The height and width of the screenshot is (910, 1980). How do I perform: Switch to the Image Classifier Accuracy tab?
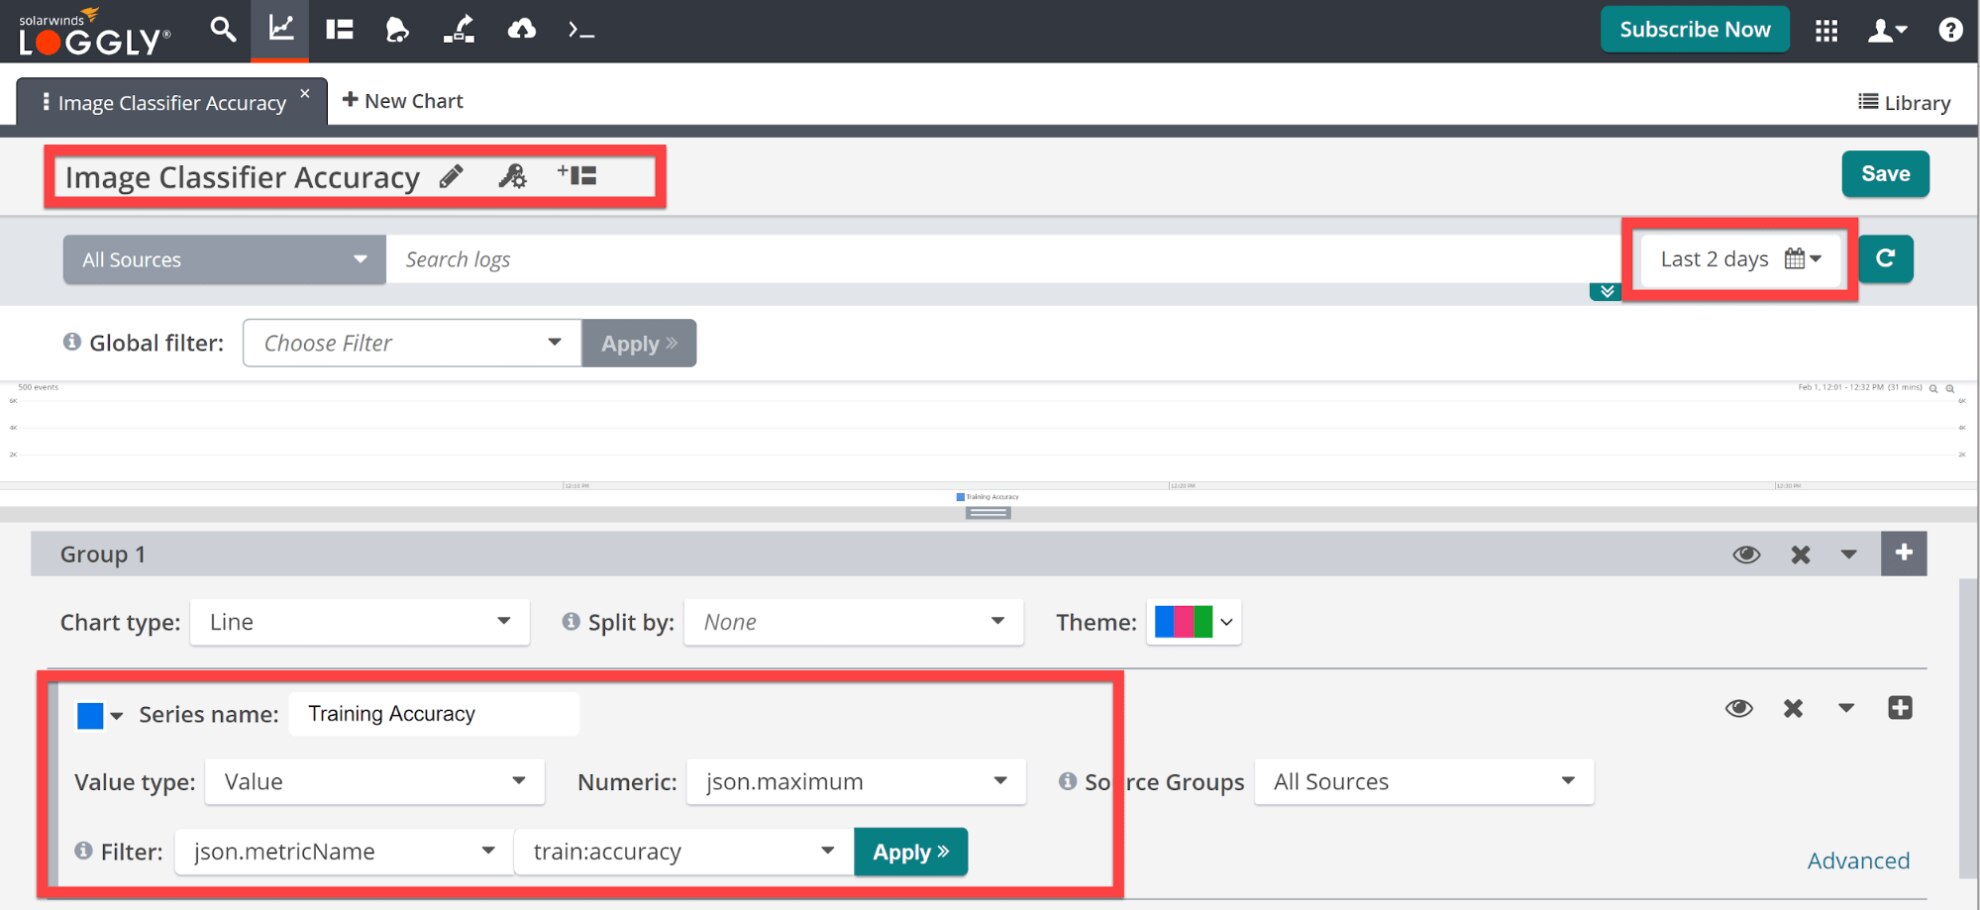[x=170, y=101]
